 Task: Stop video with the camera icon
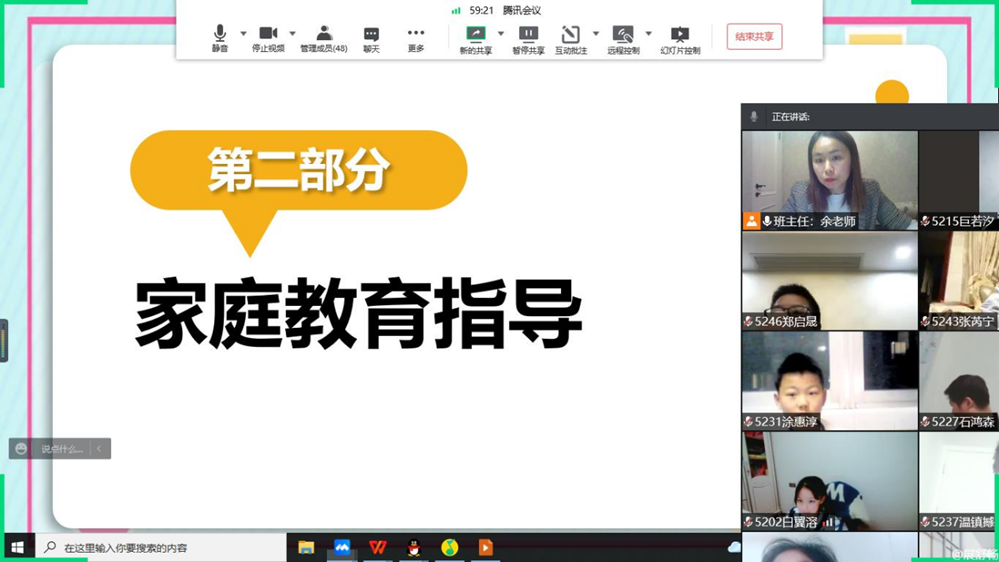point(268,38)
